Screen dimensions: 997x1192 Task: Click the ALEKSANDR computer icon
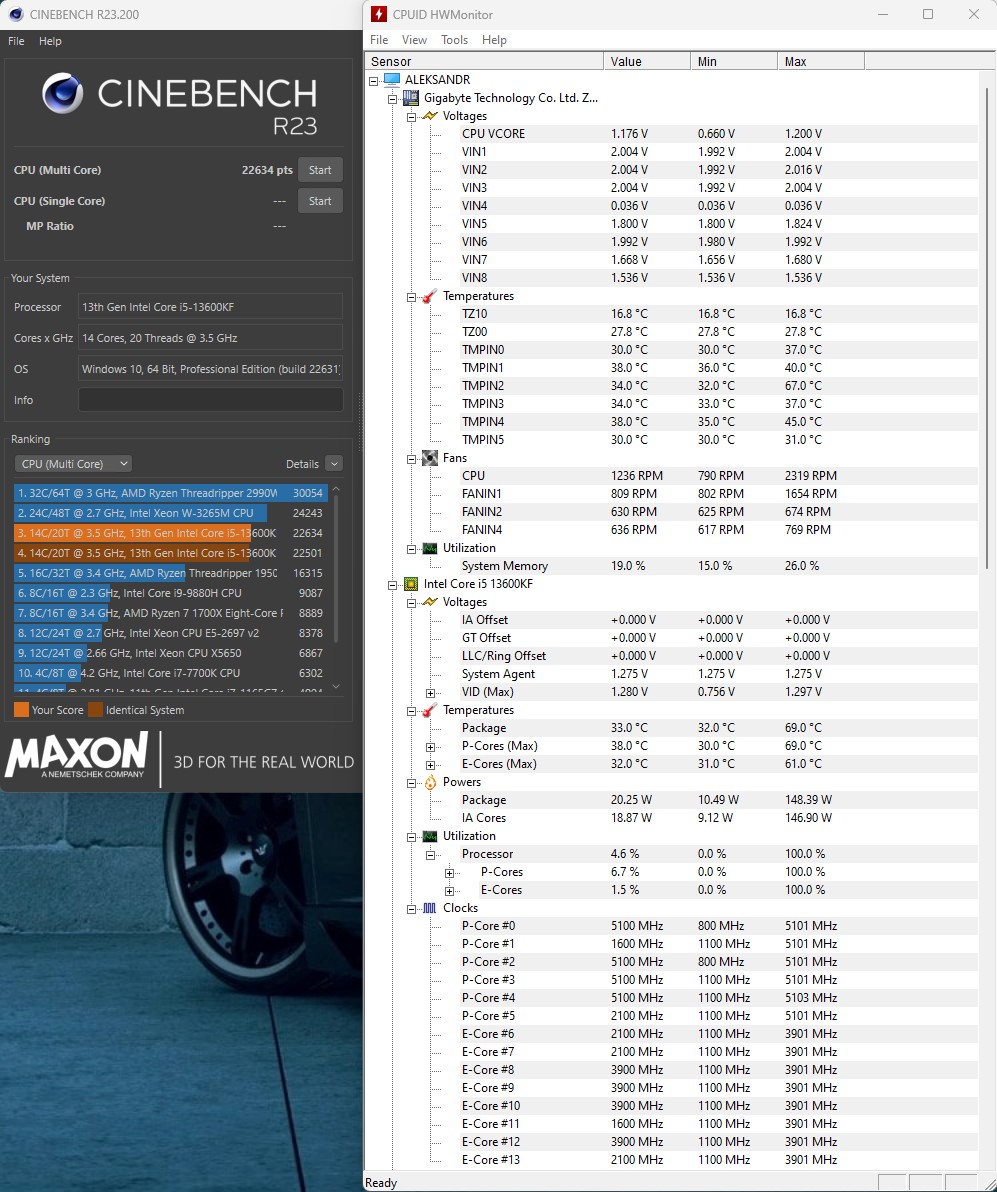coord(392,80)
